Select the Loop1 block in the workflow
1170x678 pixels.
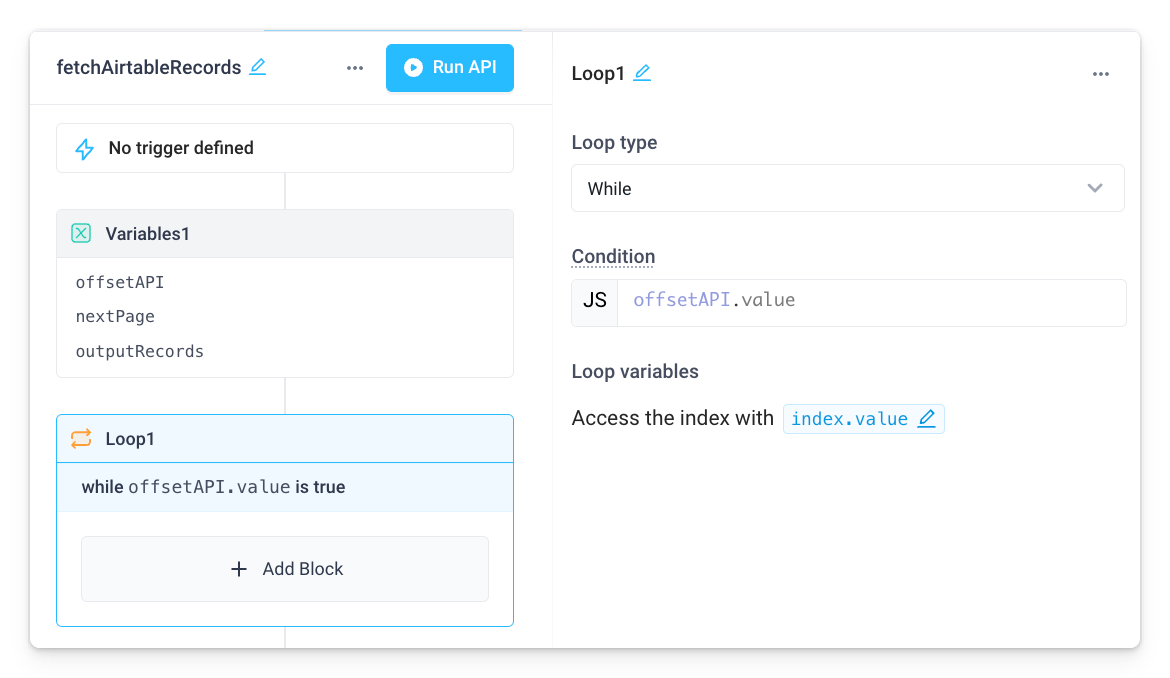point(285,438)
